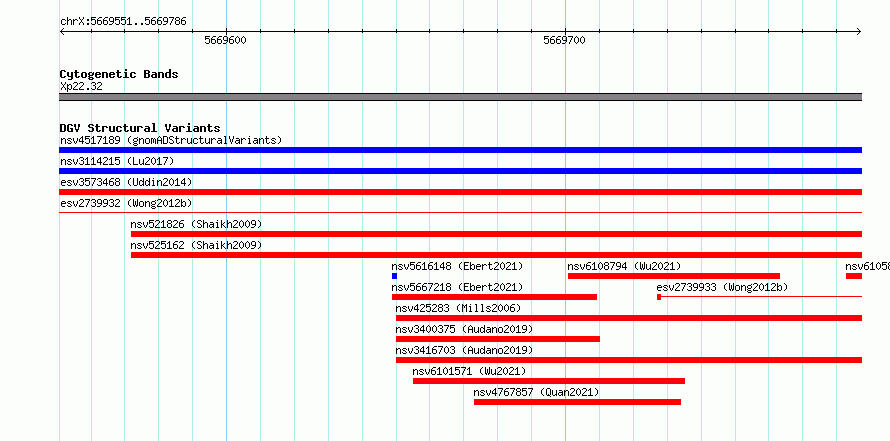Image resolution: width=890 pixels, height=441 pixels.
Task: Open esv3573468 (Uddin2014) variant label
Action: click(126, 182)
